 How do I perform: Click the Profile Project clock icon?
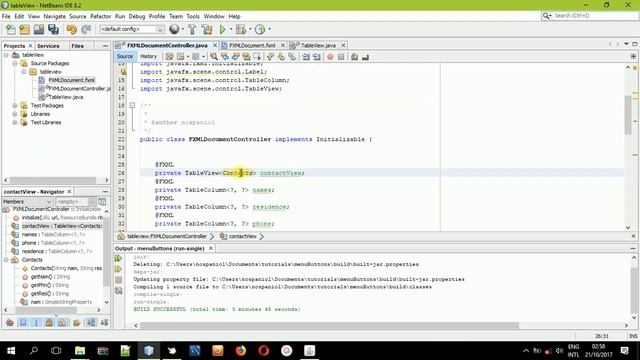tap(260, 29)
